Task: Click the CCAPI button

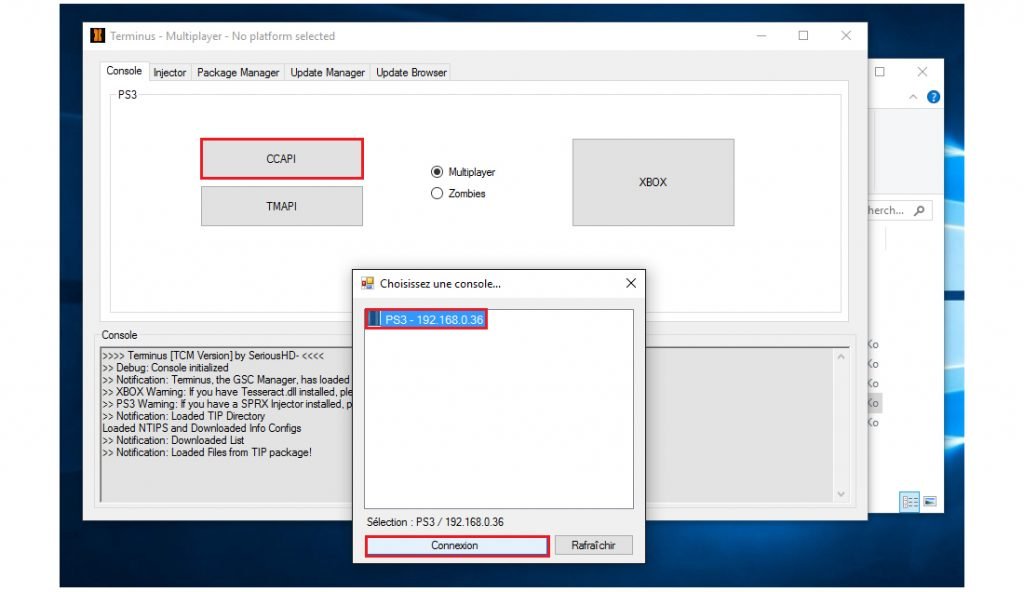Action: (281, 159)
